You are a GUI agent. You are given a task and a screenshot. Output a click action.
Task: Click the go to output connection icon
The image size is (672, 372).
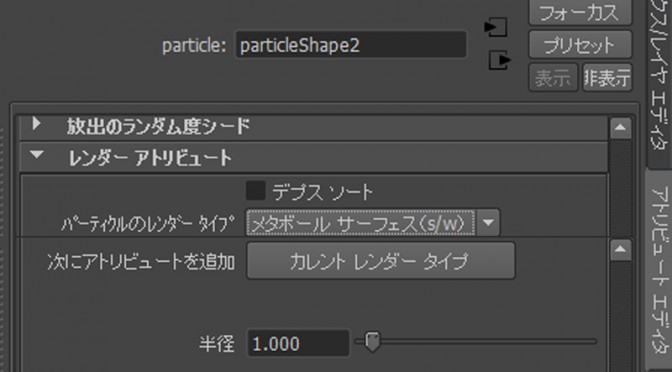(x=500, y=60)
